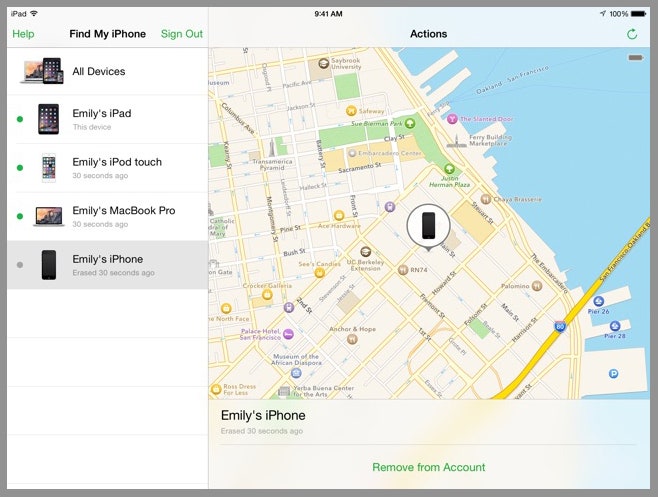
Task: Click the iPod touch device thumbnail
Action: pos(49,167)
